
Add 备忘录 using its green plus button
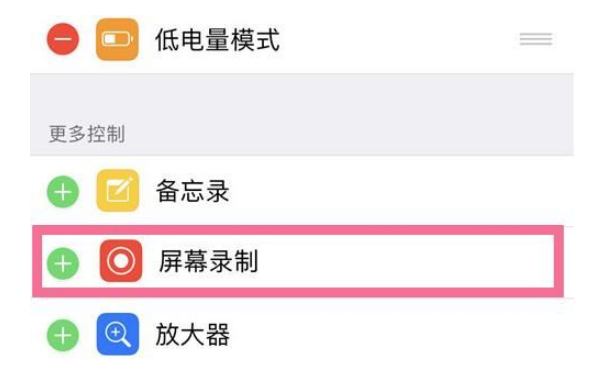[x=63, y=192]
